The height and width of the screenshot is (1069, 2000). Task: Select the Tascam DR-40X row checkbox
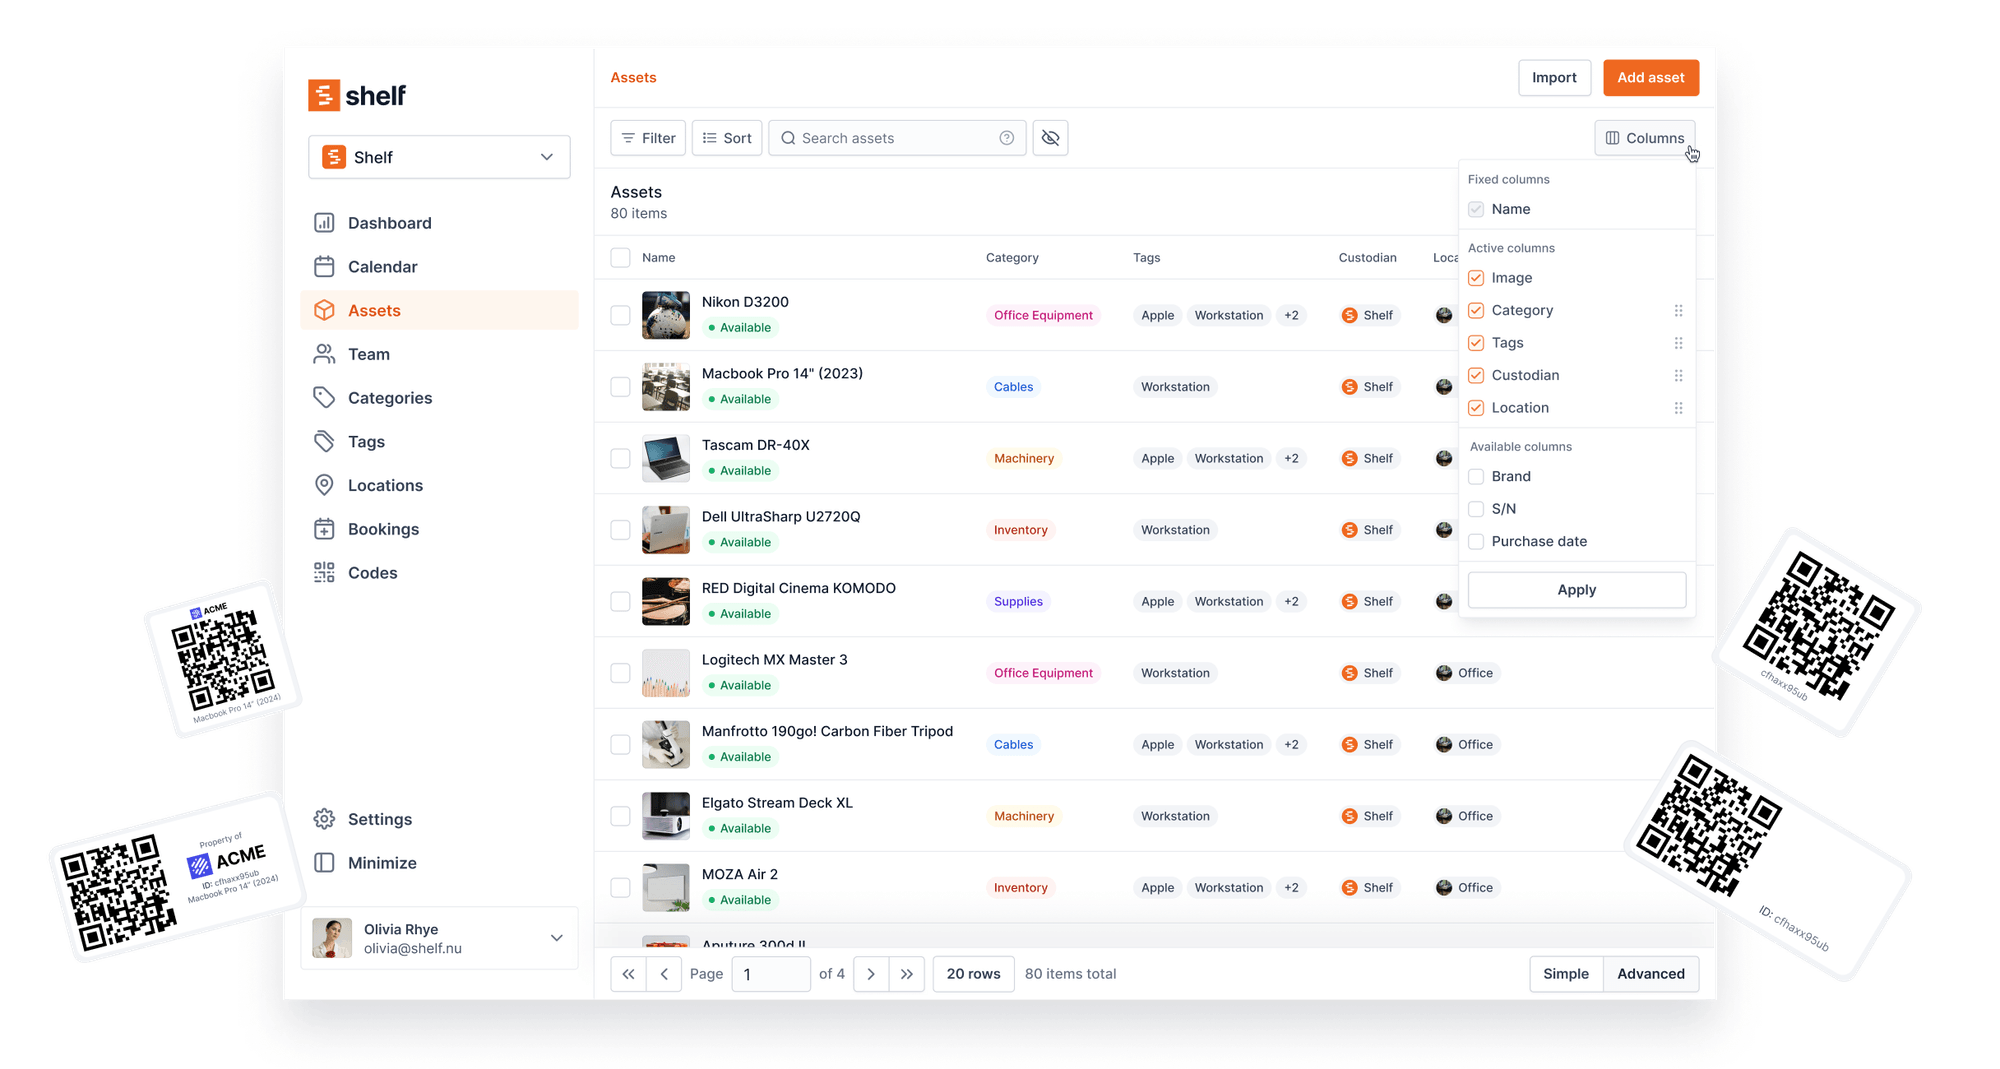tap(620, 458)
